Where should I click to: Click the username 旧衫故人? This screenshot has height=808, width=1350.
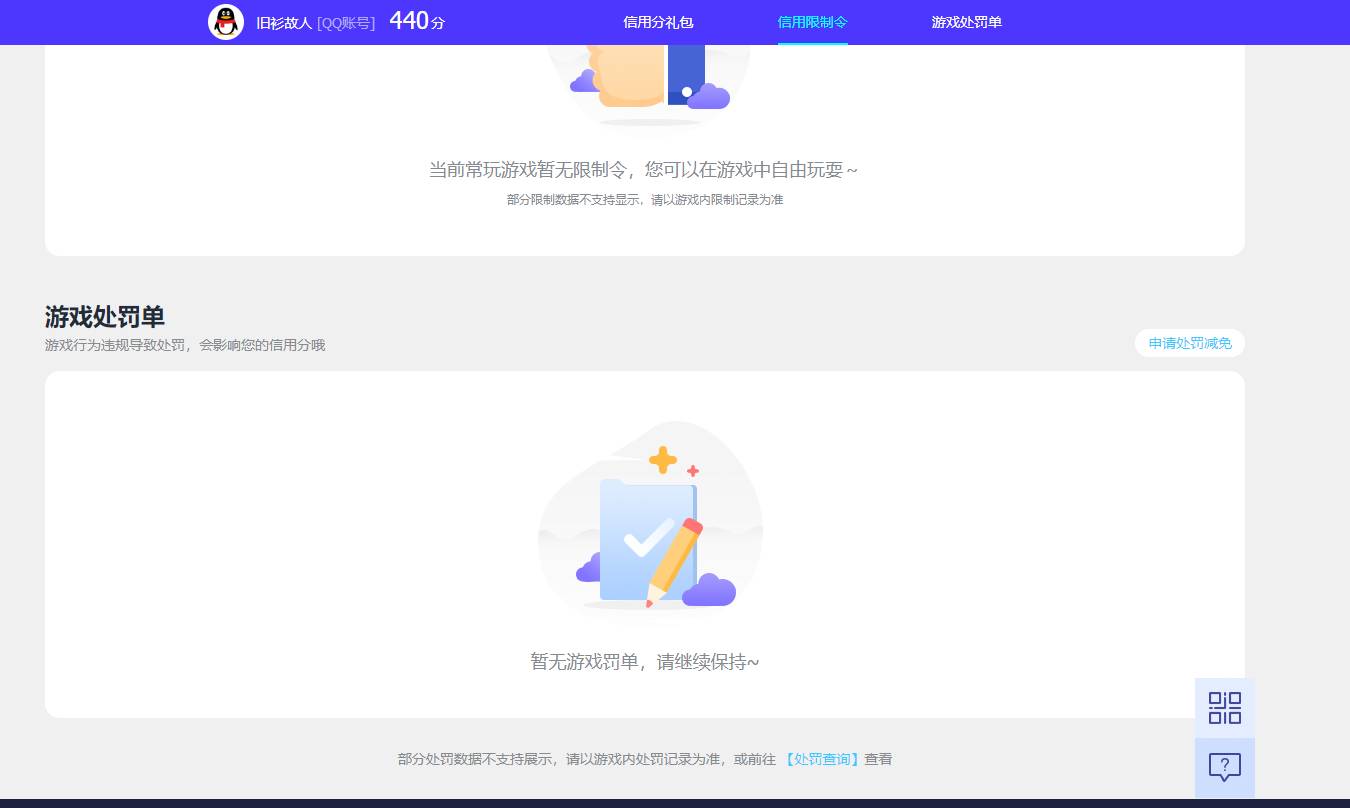point(282,22)
